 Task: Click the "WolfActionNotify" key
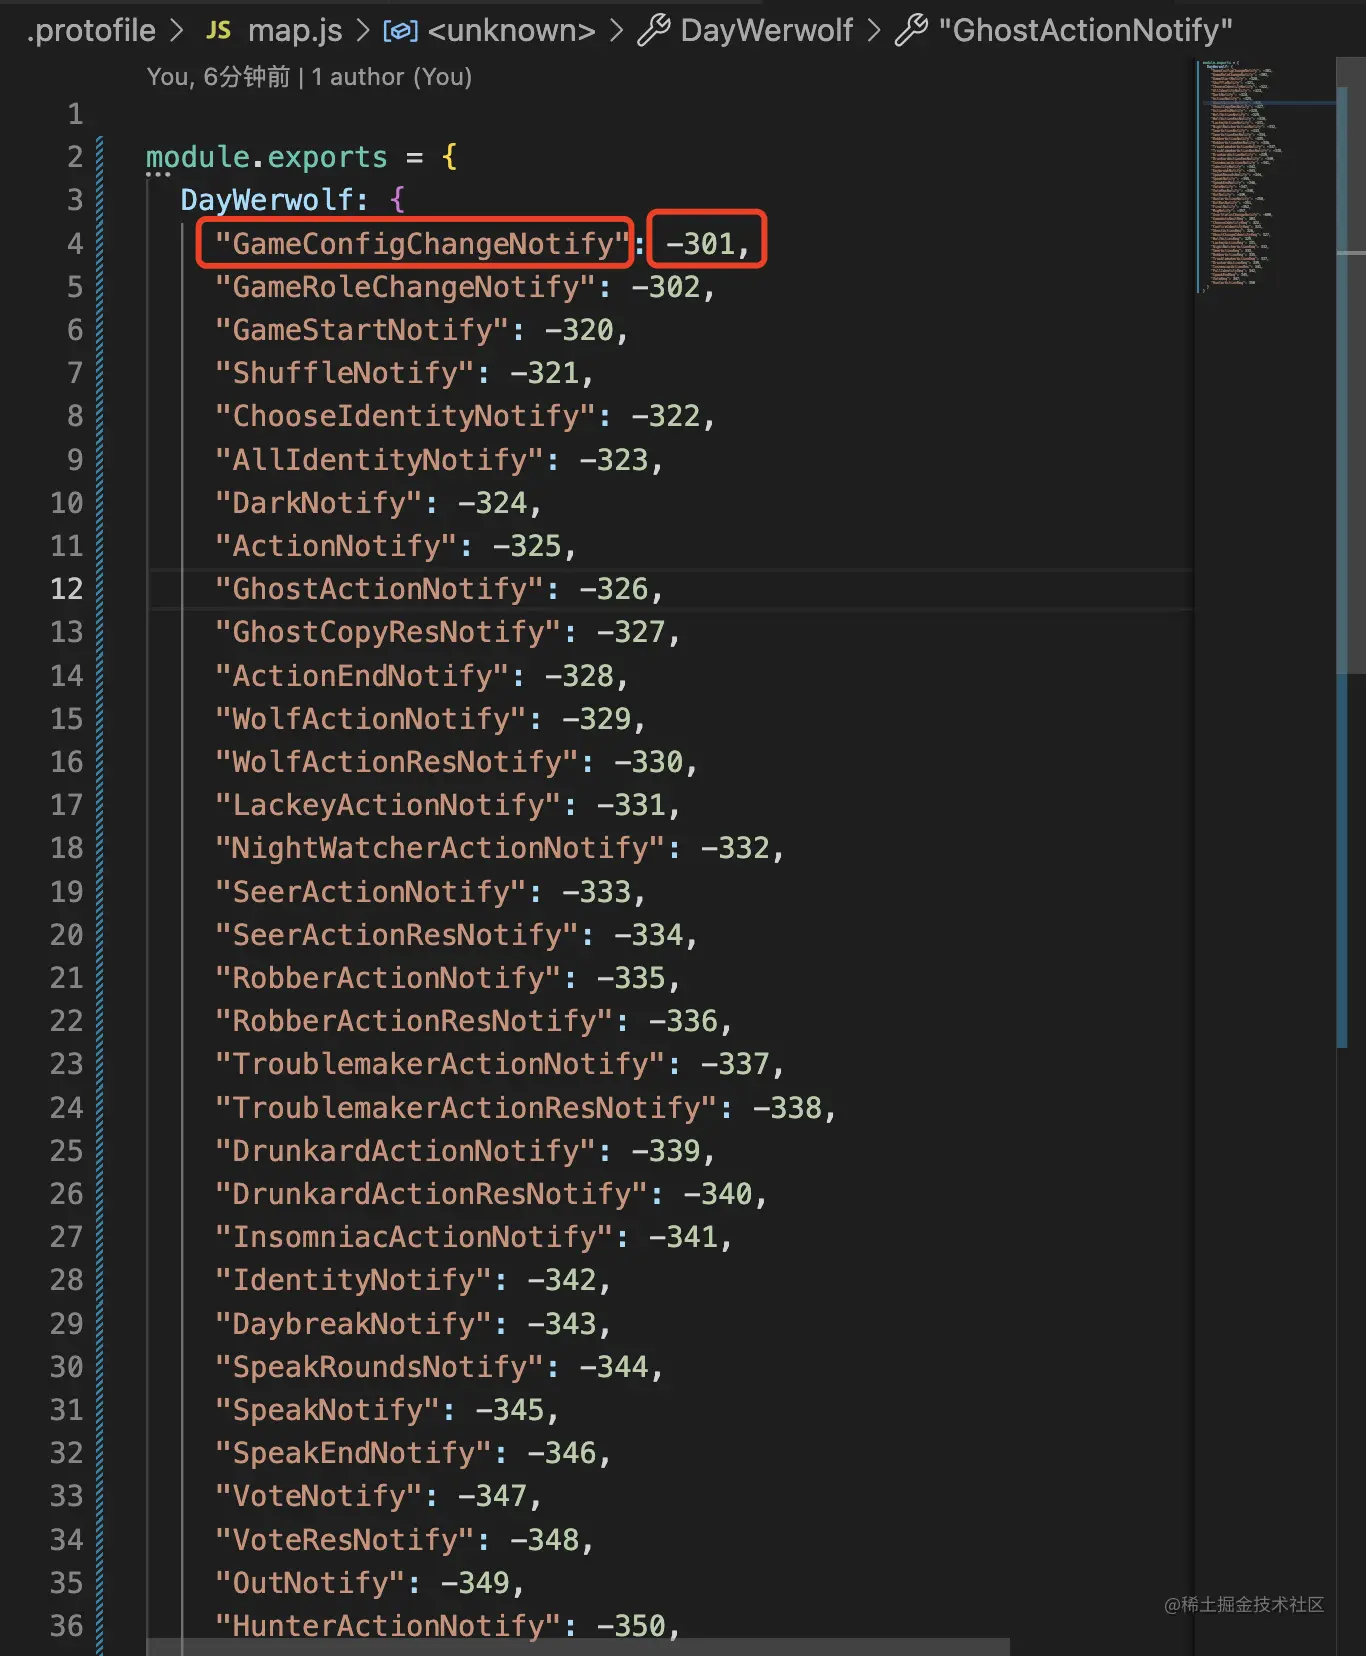tap(370, 719)
